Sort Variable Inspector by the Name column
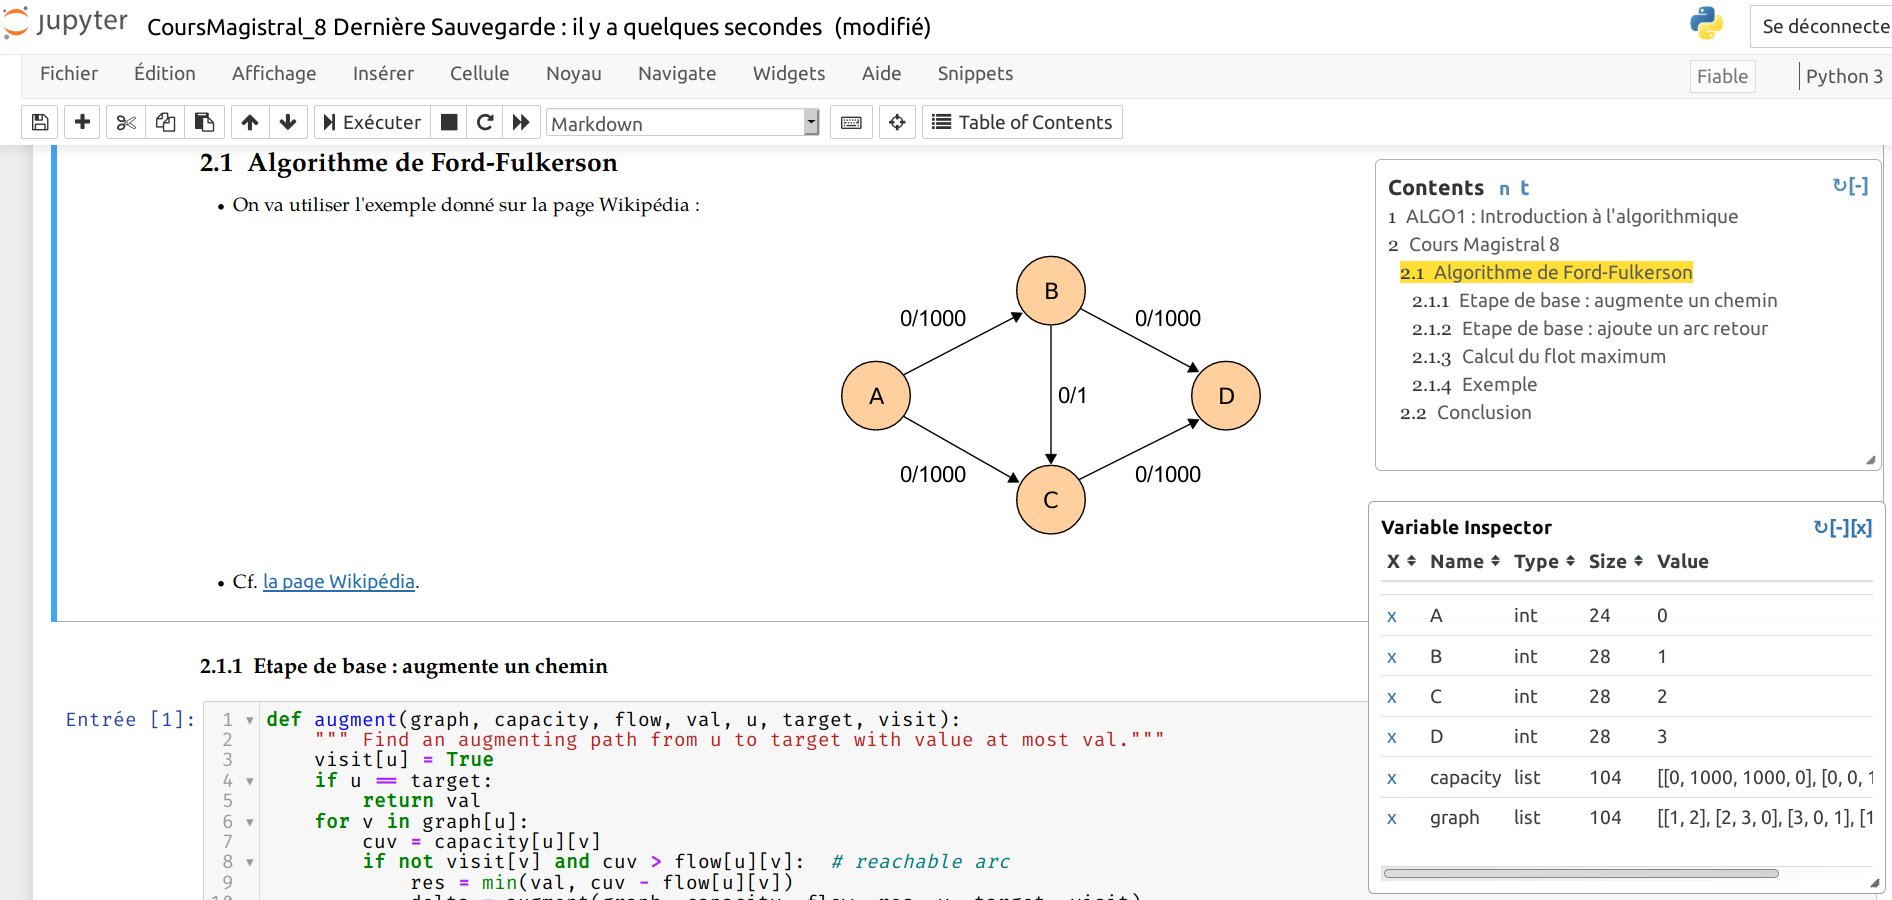 click(x=1464, y=561)
